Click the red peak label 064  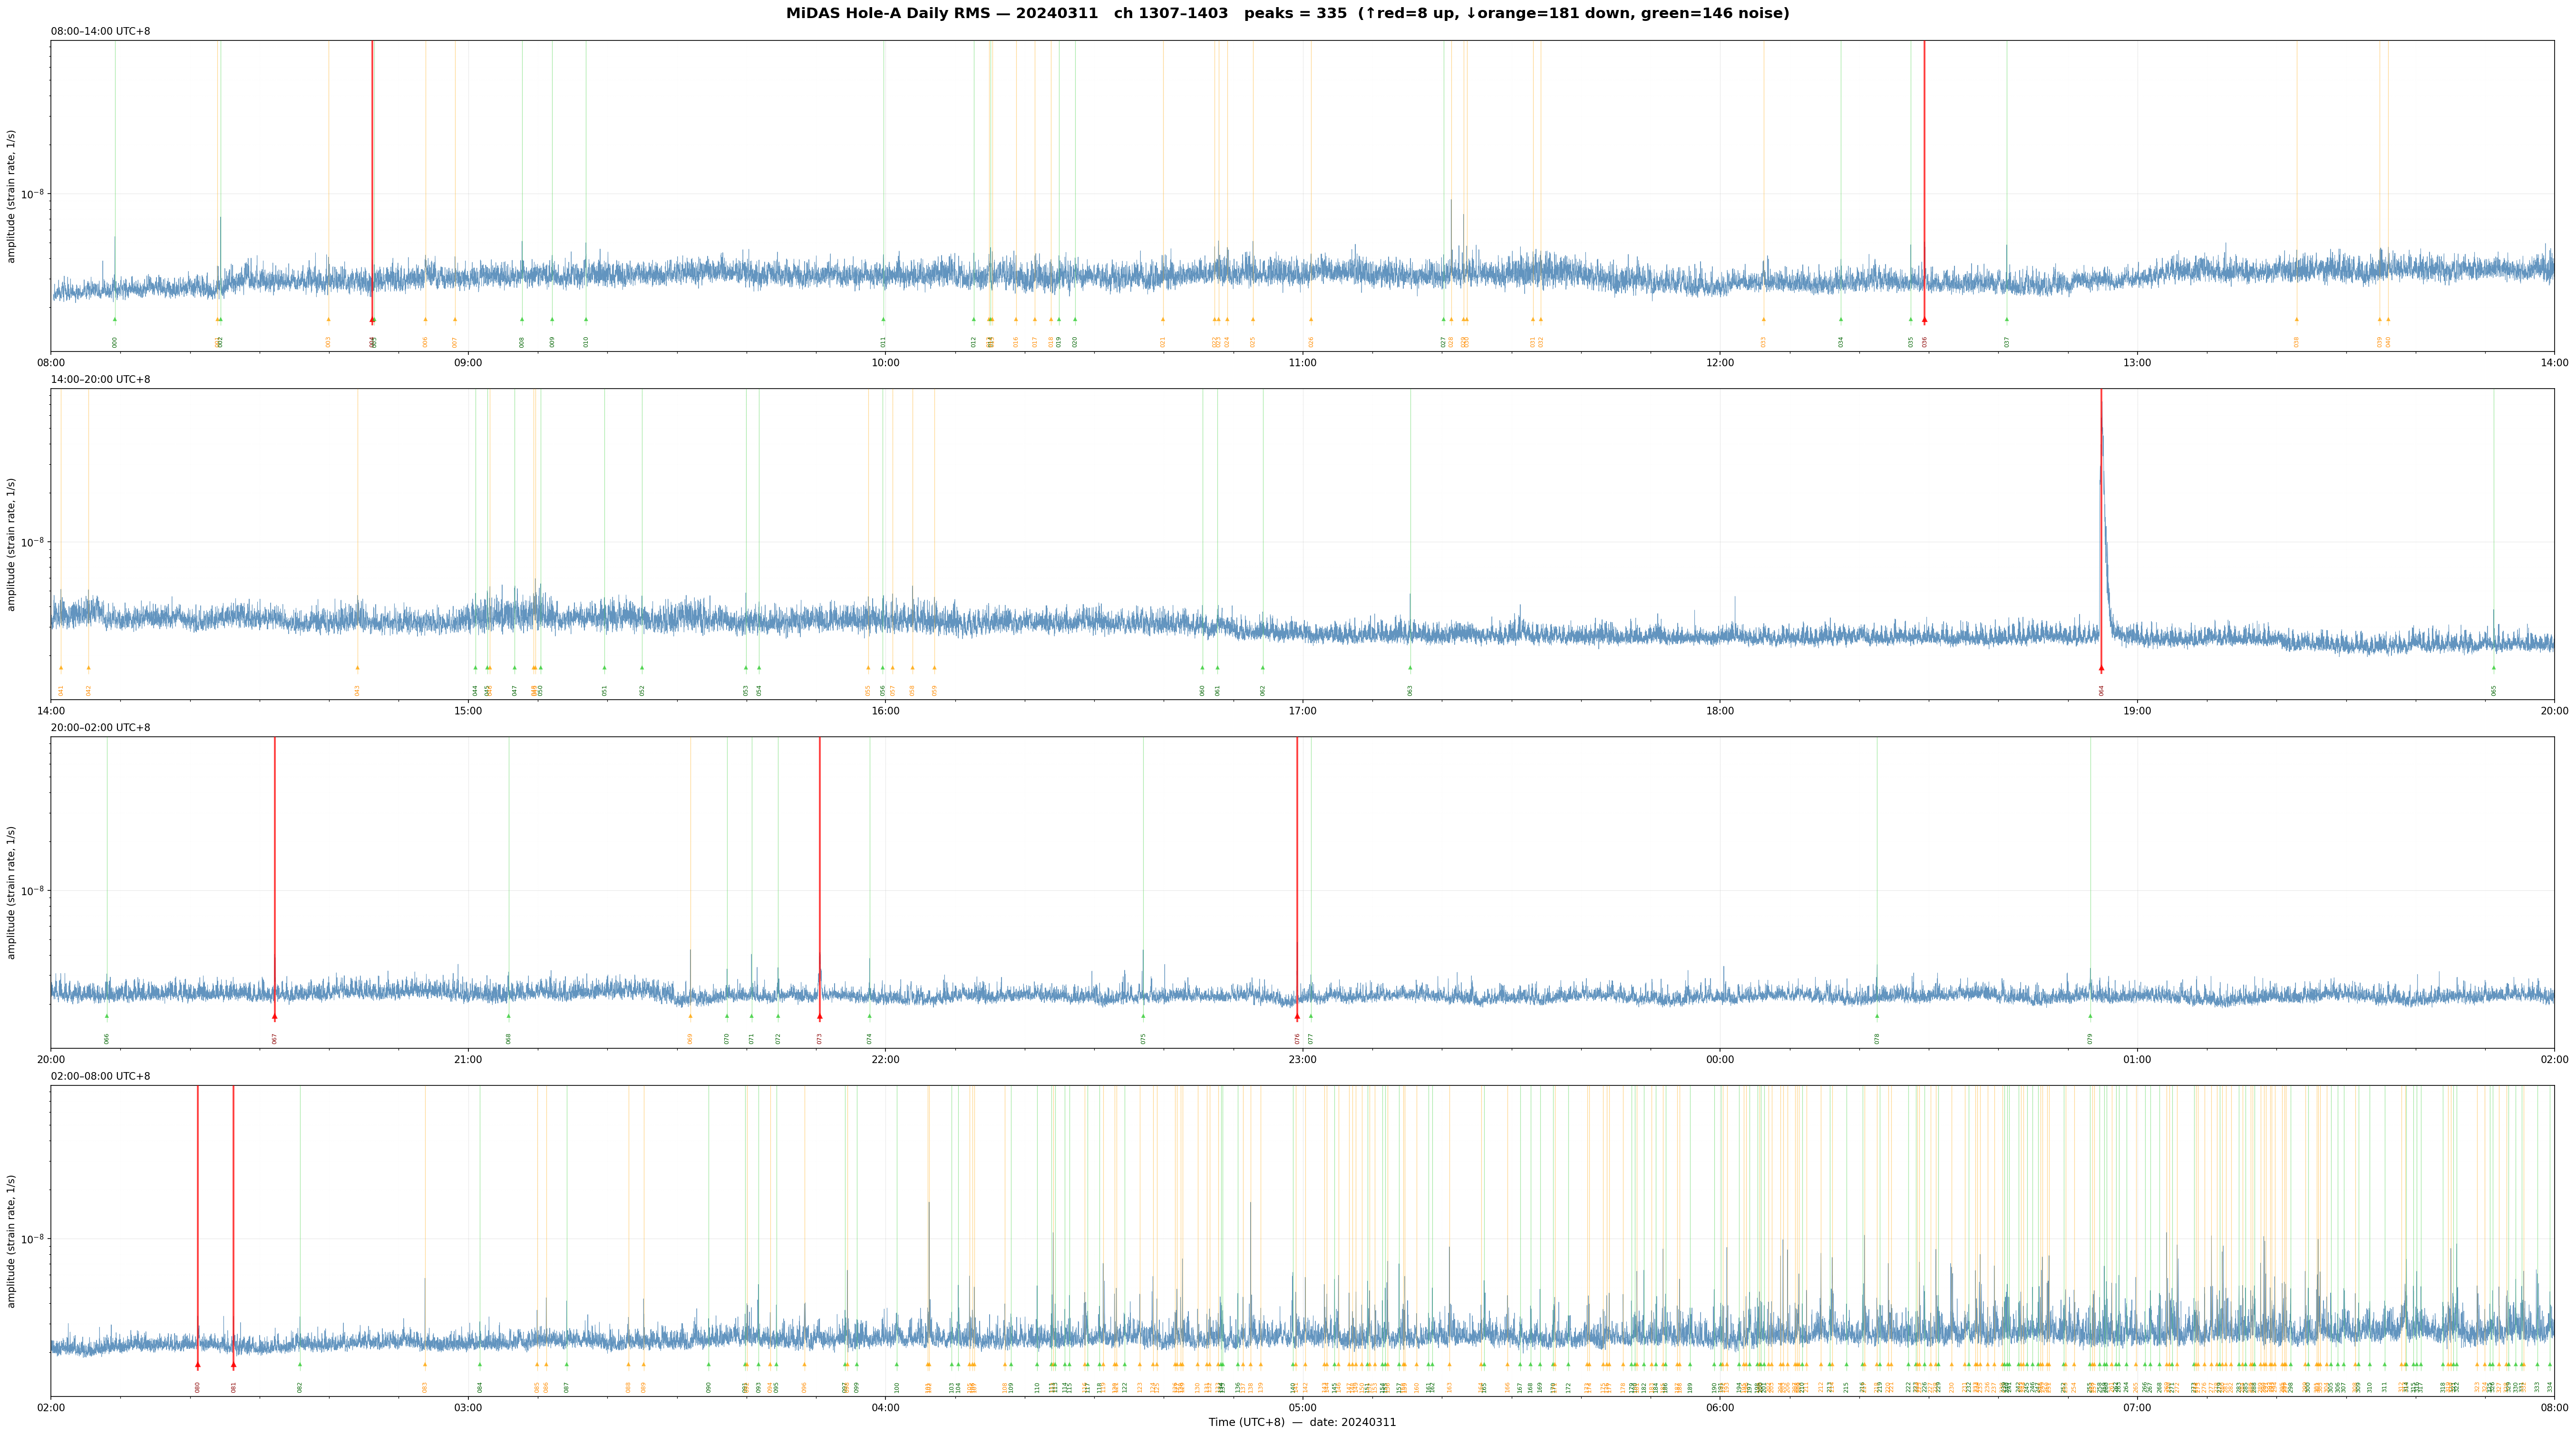pos(2101,690)
